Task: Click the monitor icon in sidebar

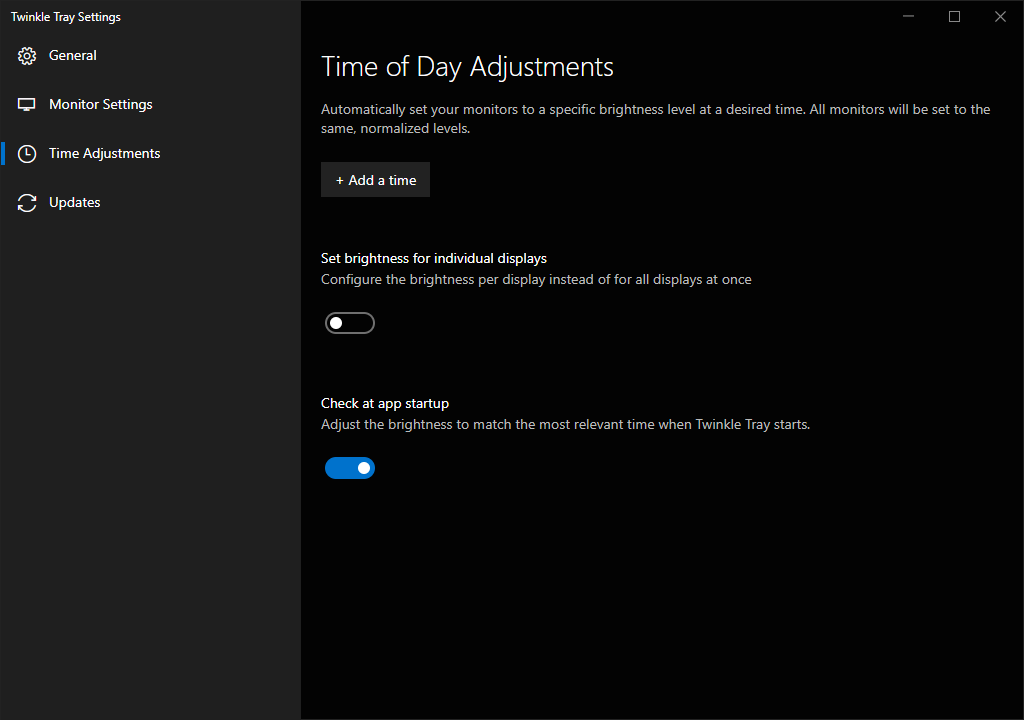Action: pos(27,105)
